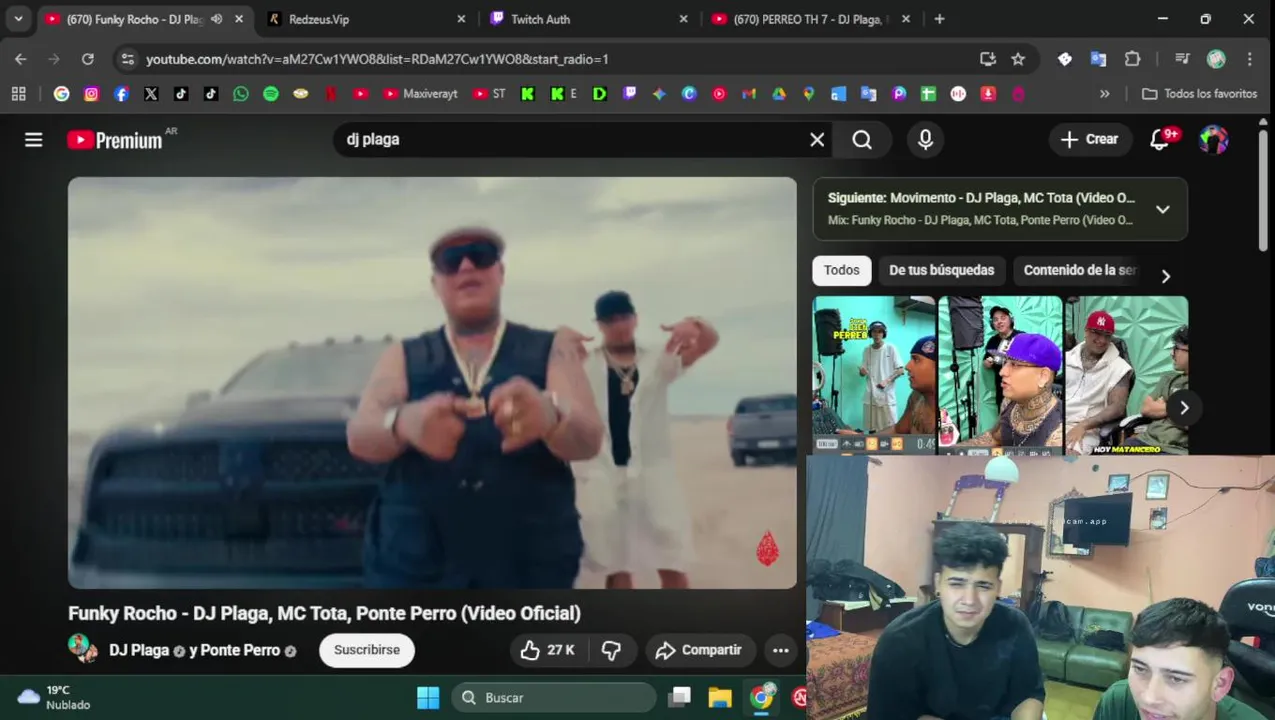
Task: Click the Compartir share button
Action: 699,650
